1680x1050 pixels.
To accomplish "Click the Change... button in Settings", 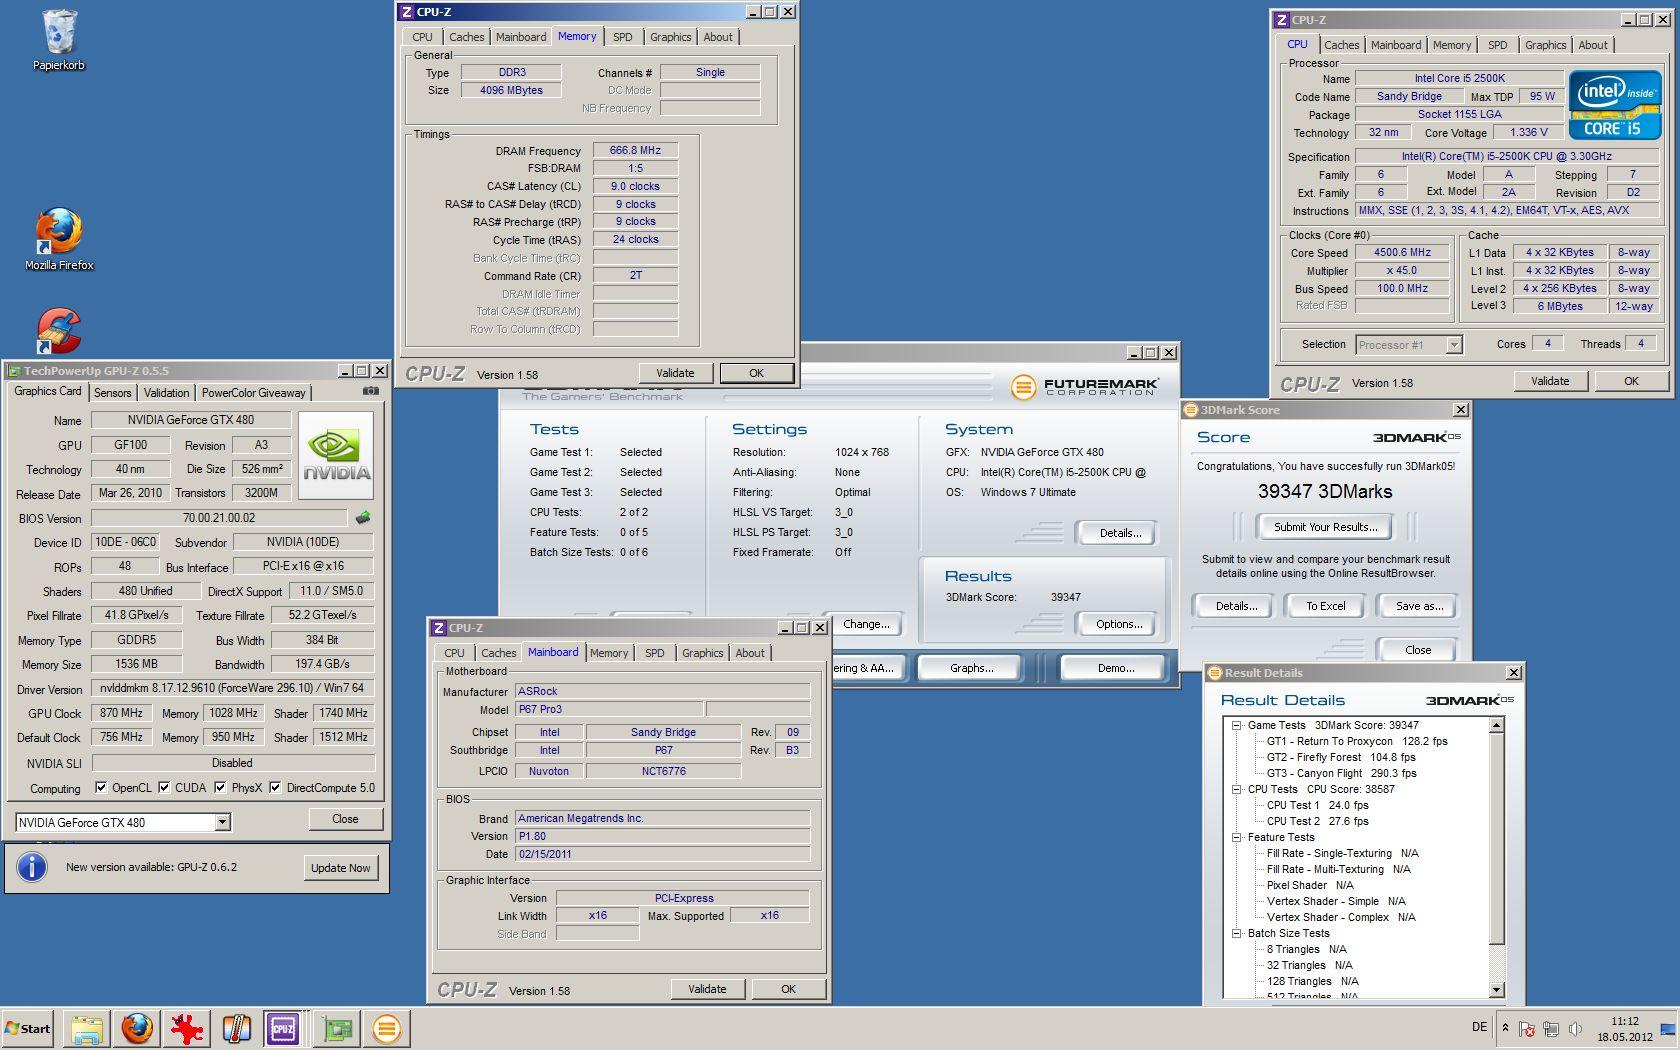I will coord(865,624).
